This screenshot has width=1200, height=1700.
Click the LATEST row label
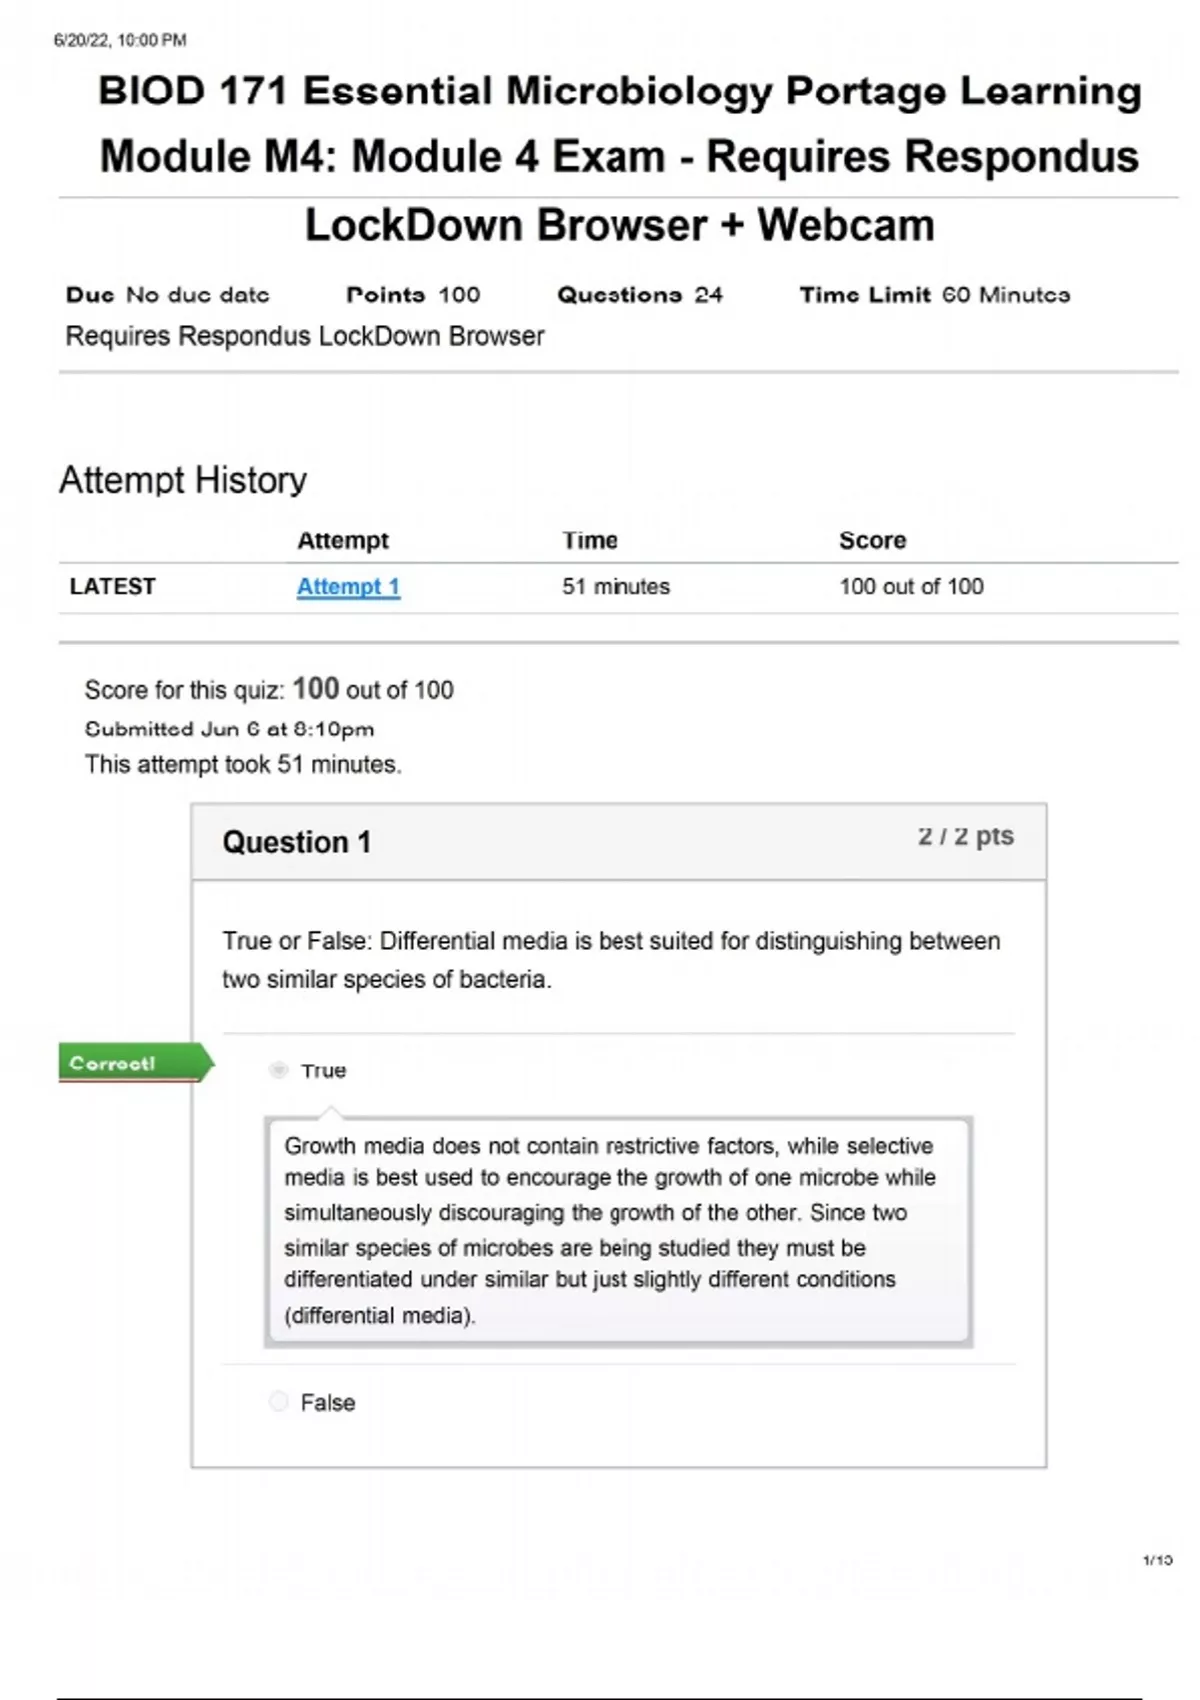click(x=113, y=587)
